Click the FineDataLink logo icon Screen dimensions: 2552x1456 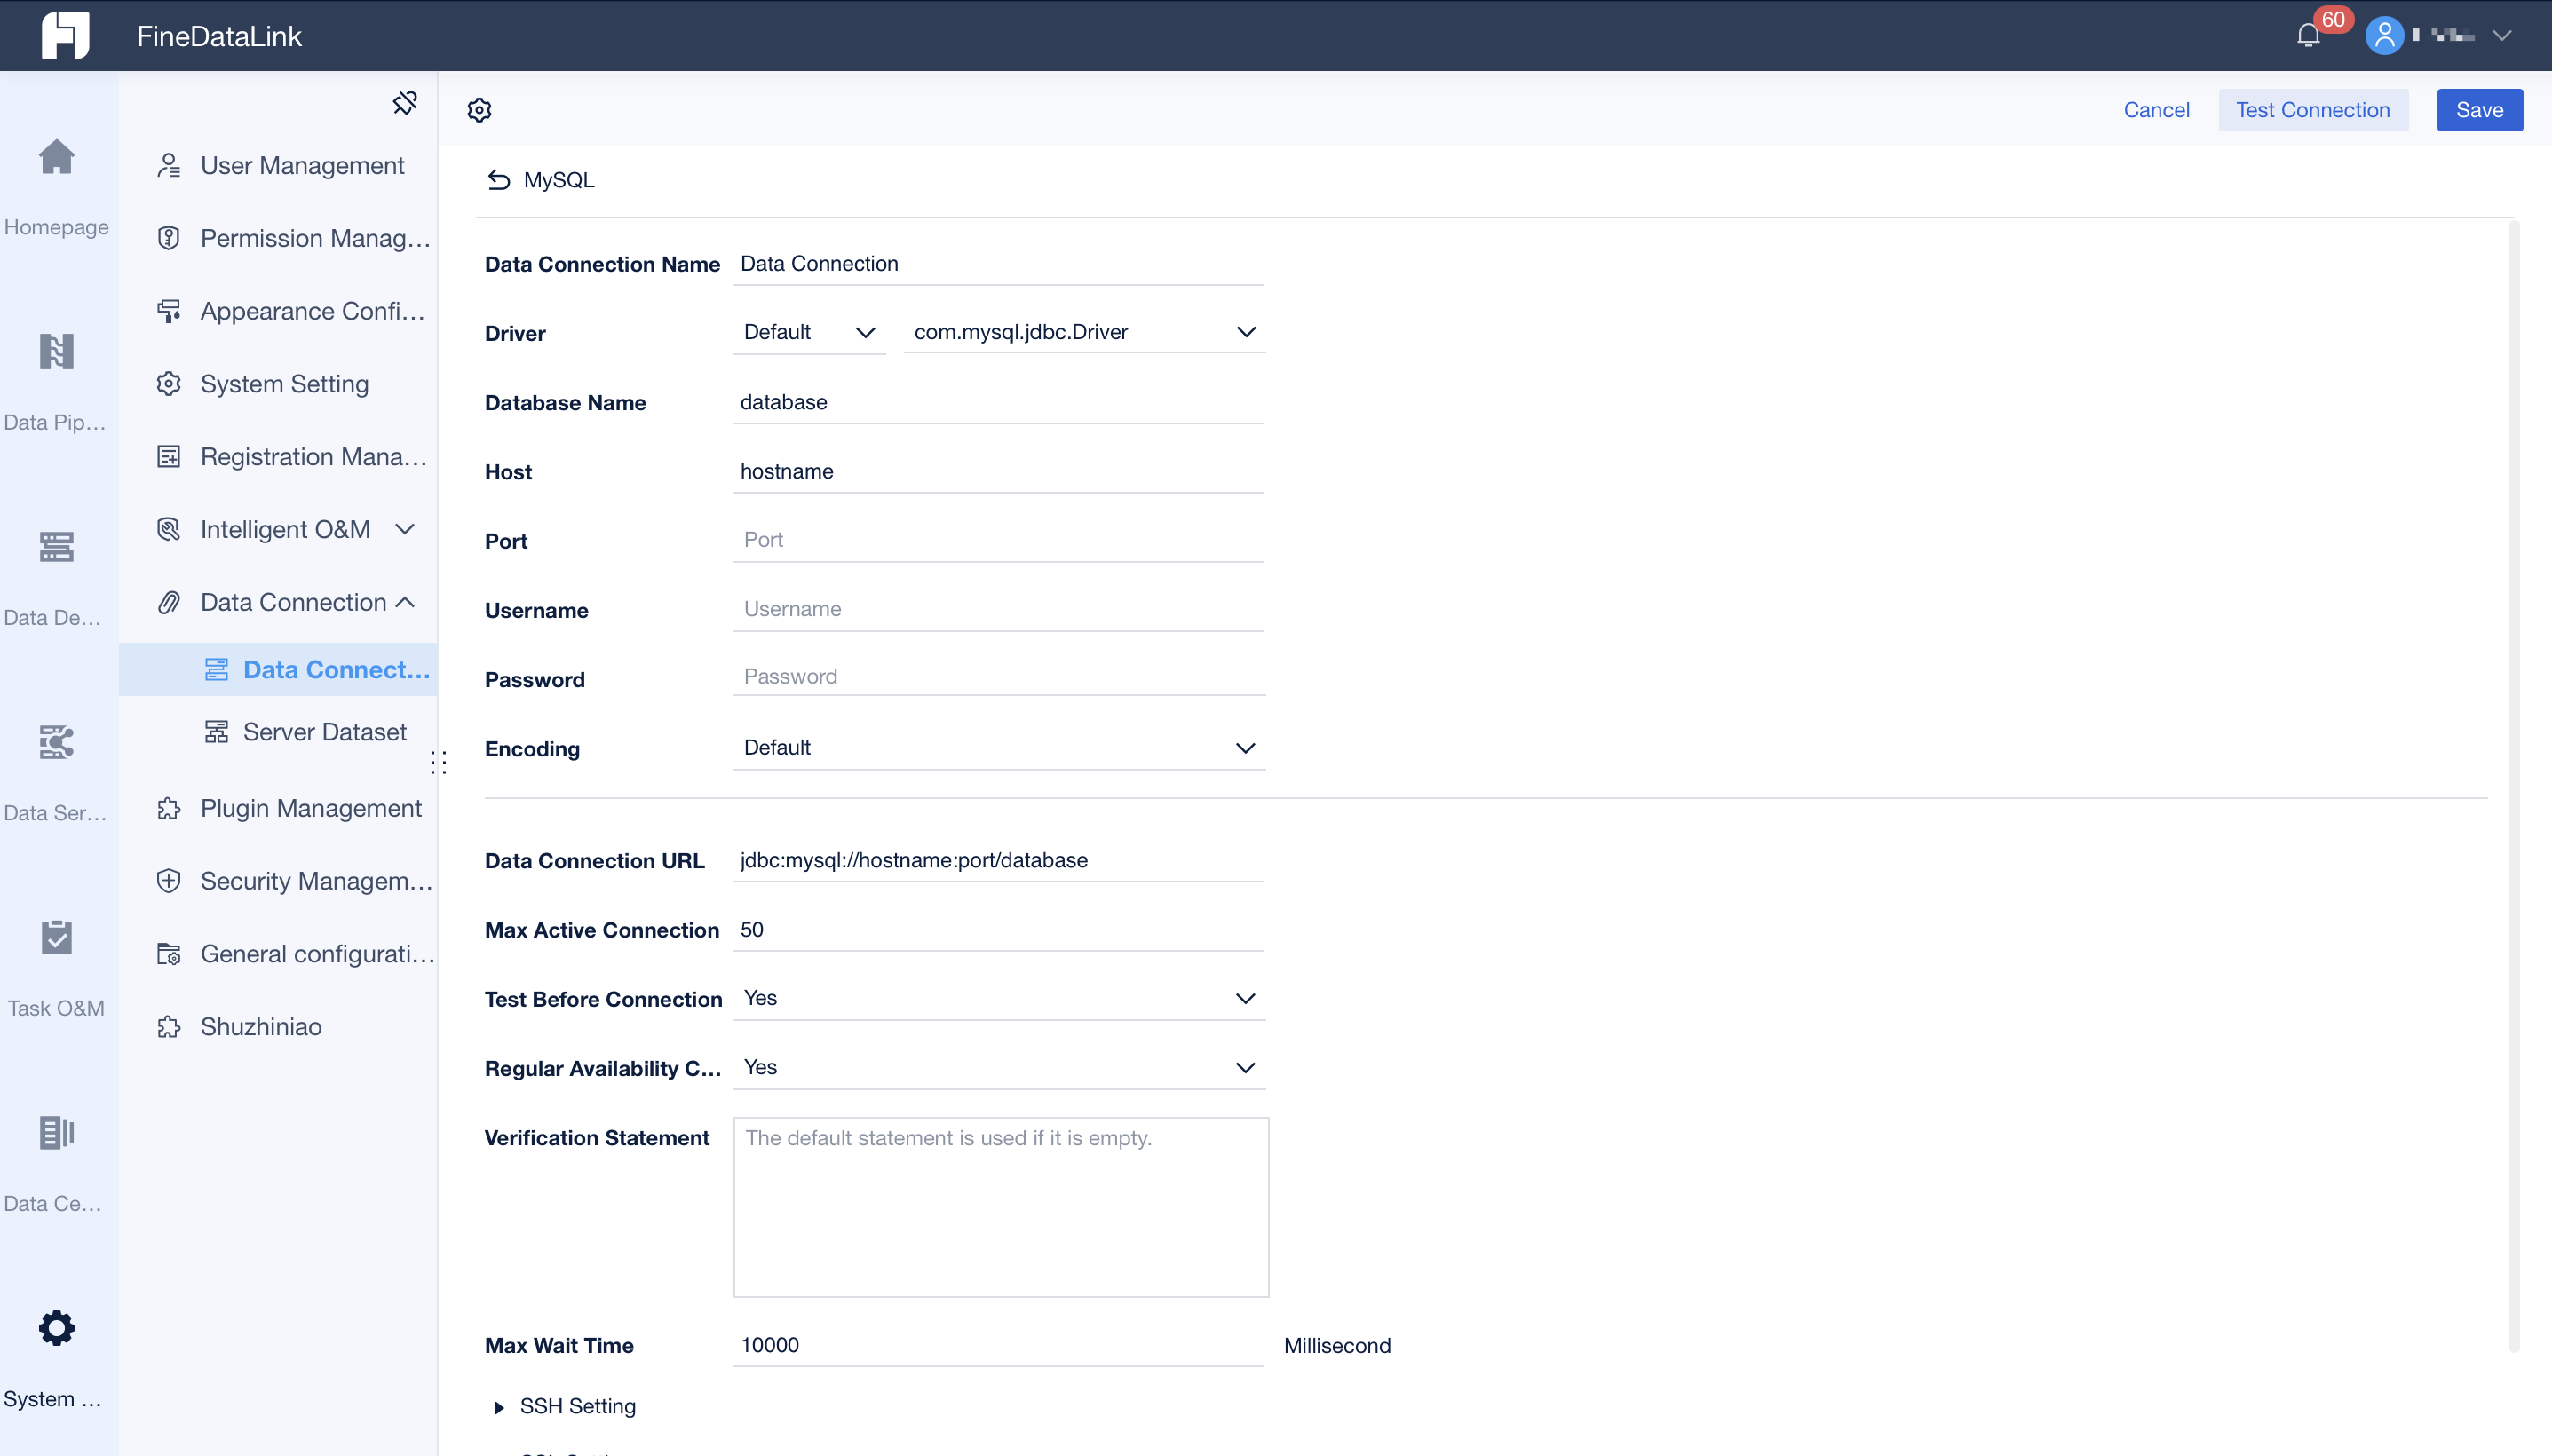[x=65, y=36]
